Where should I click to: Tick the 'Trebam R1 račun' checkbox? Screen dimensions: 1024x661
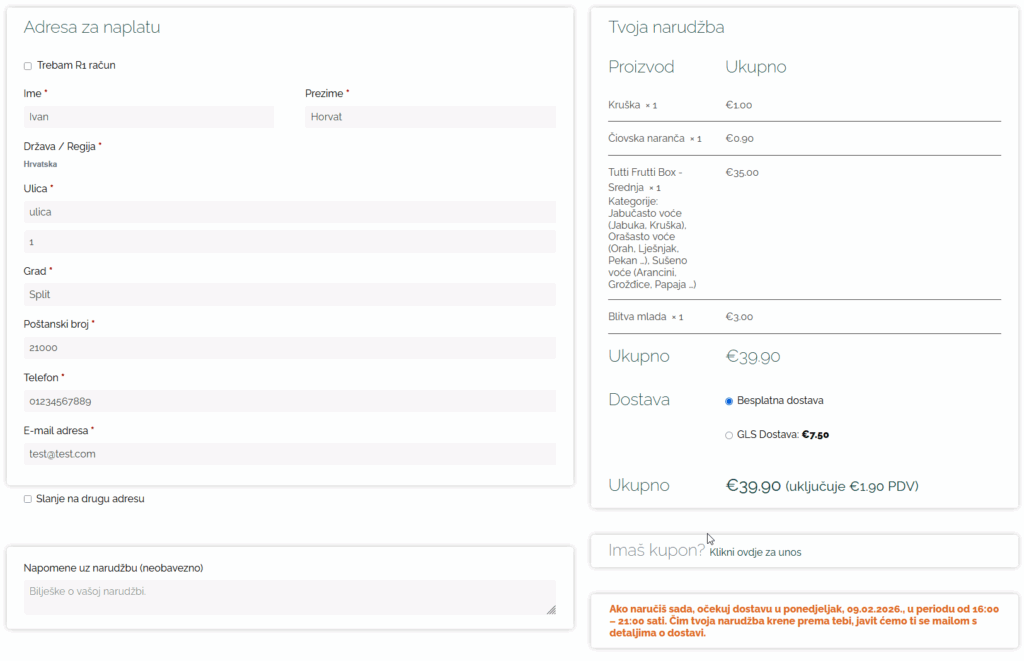tap(28, 66)
